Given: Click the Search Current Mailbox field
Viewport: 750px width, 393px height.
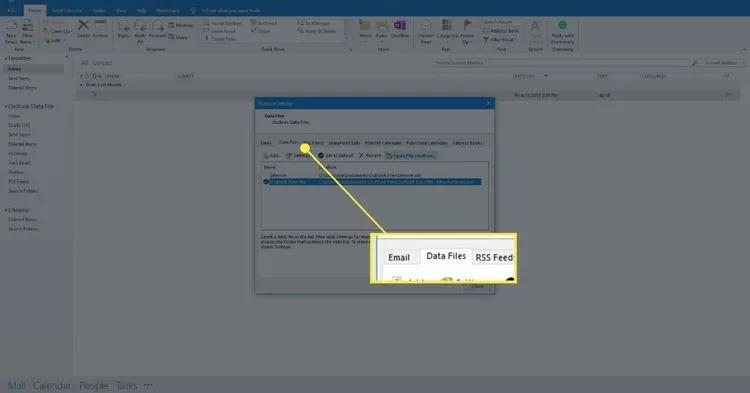Looking at the screenshot, I should tap(563, 63).
